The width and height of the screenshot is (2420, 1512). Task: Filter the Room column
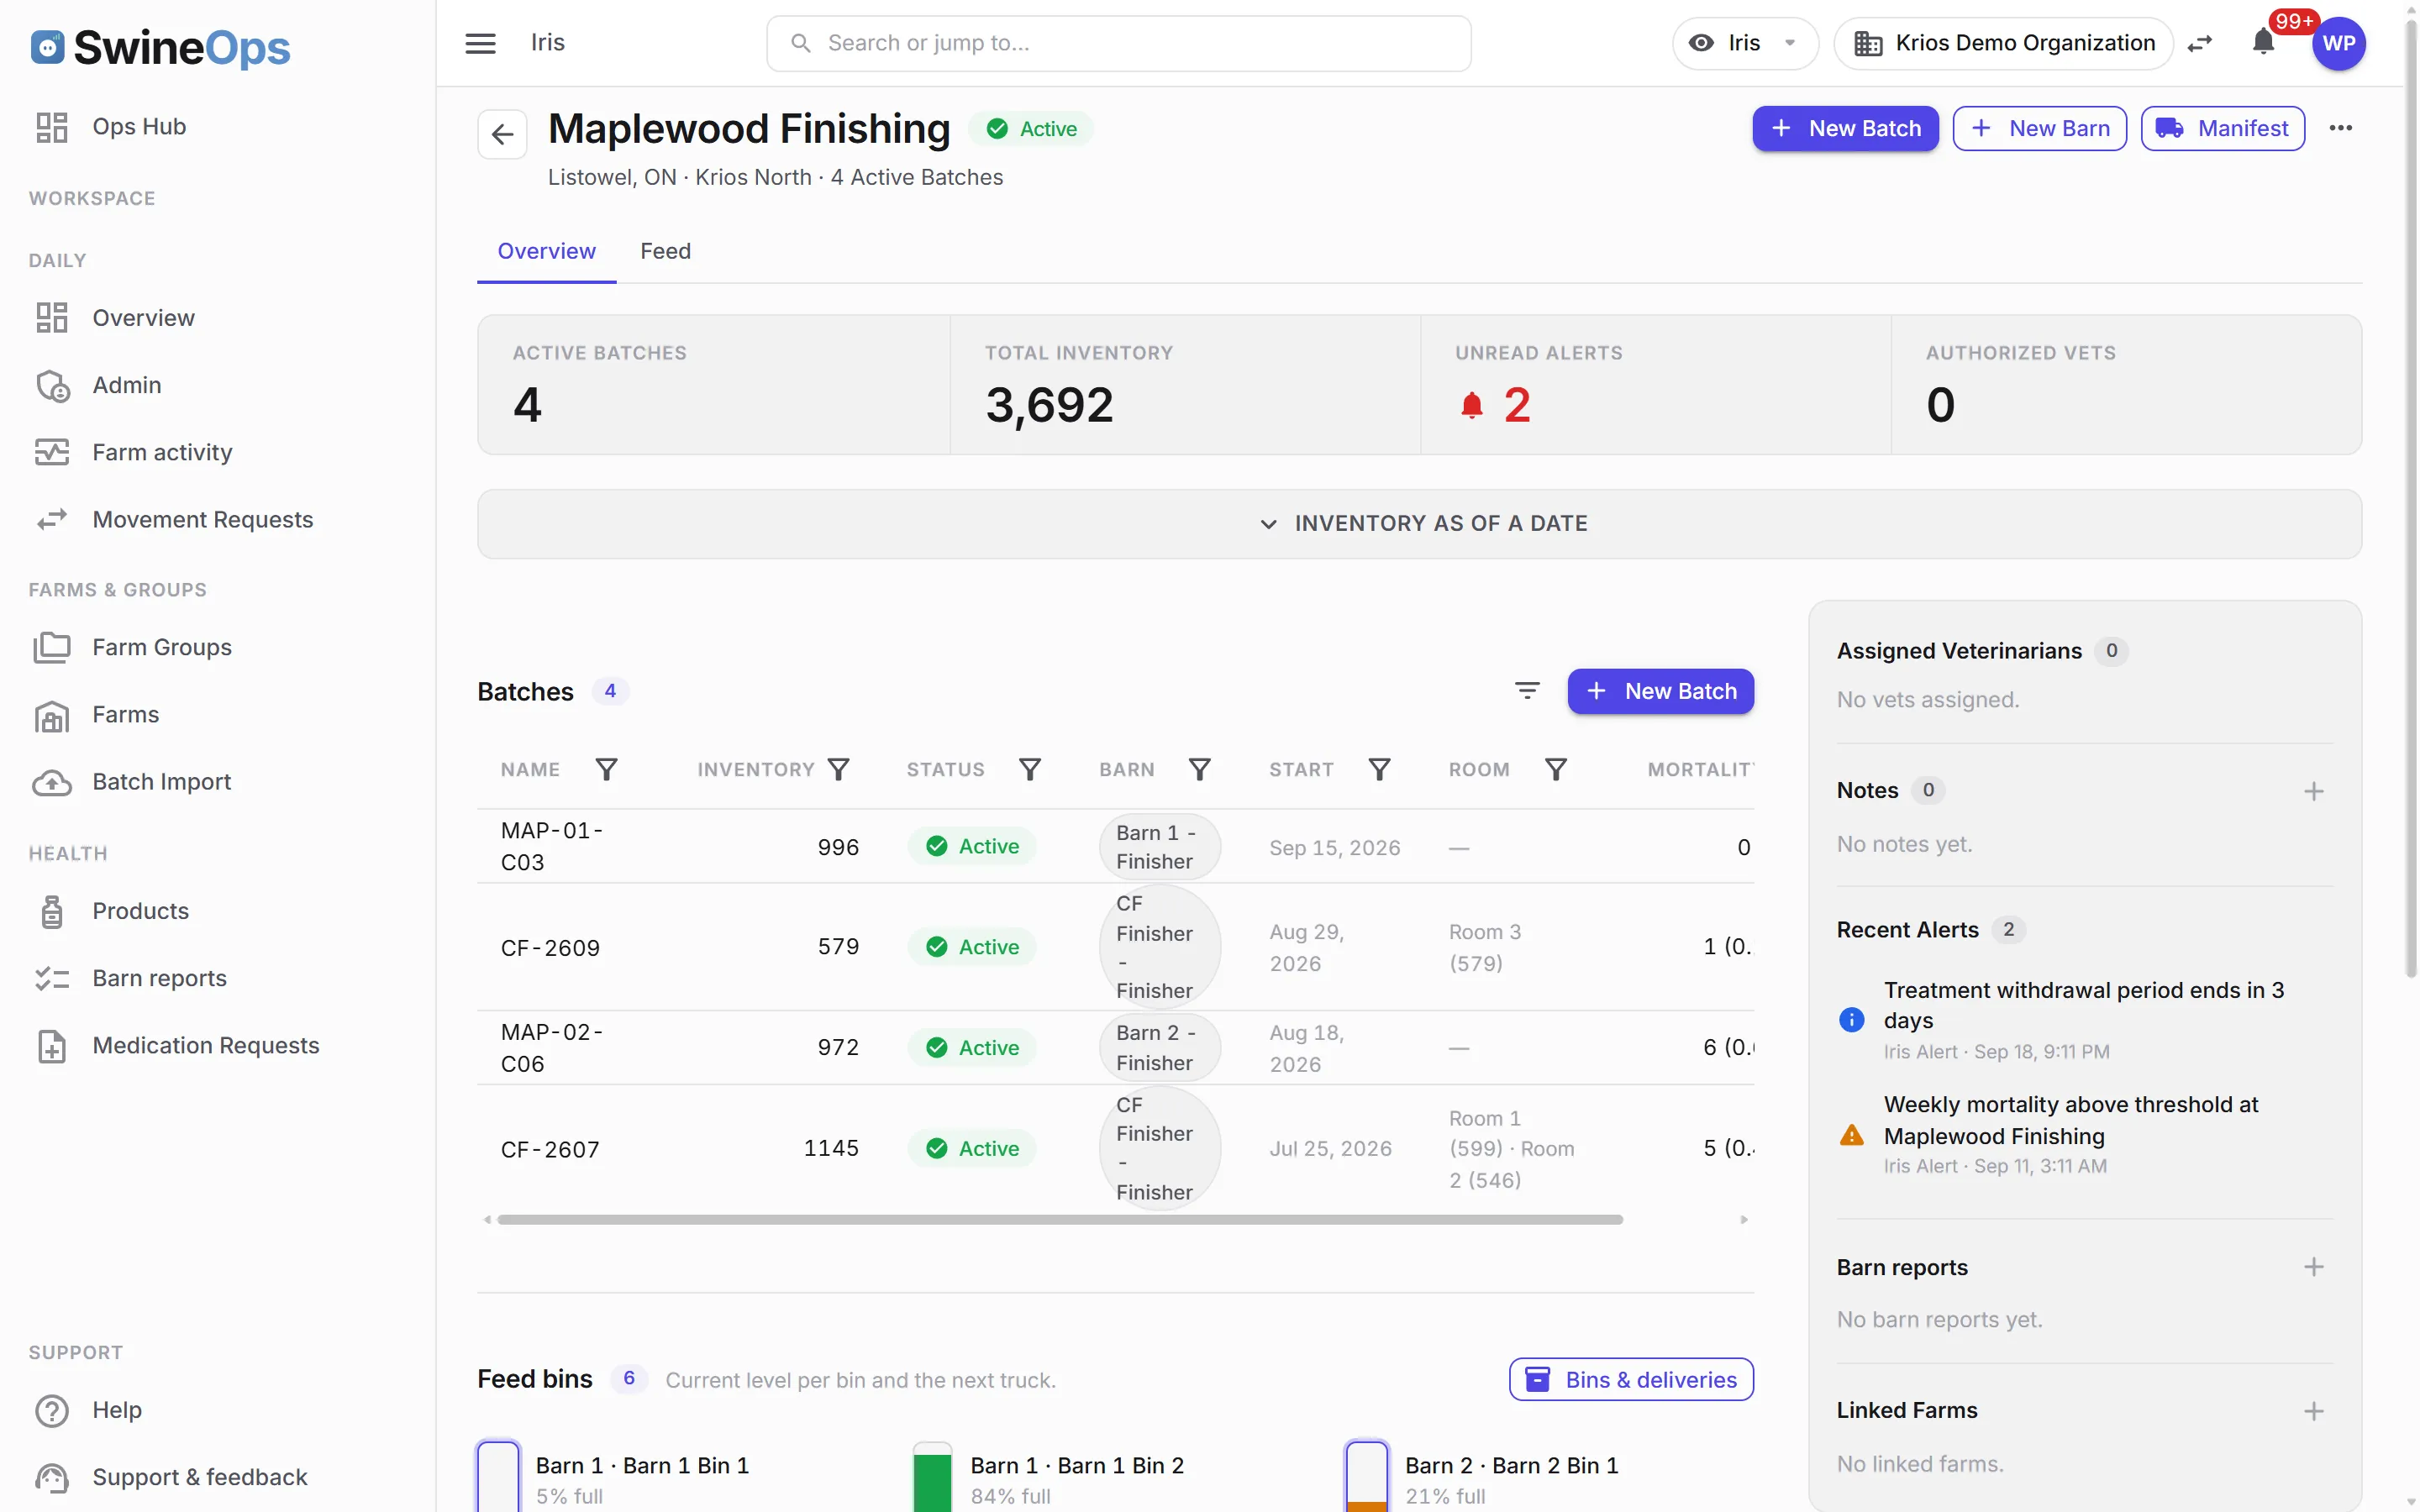1556,769
